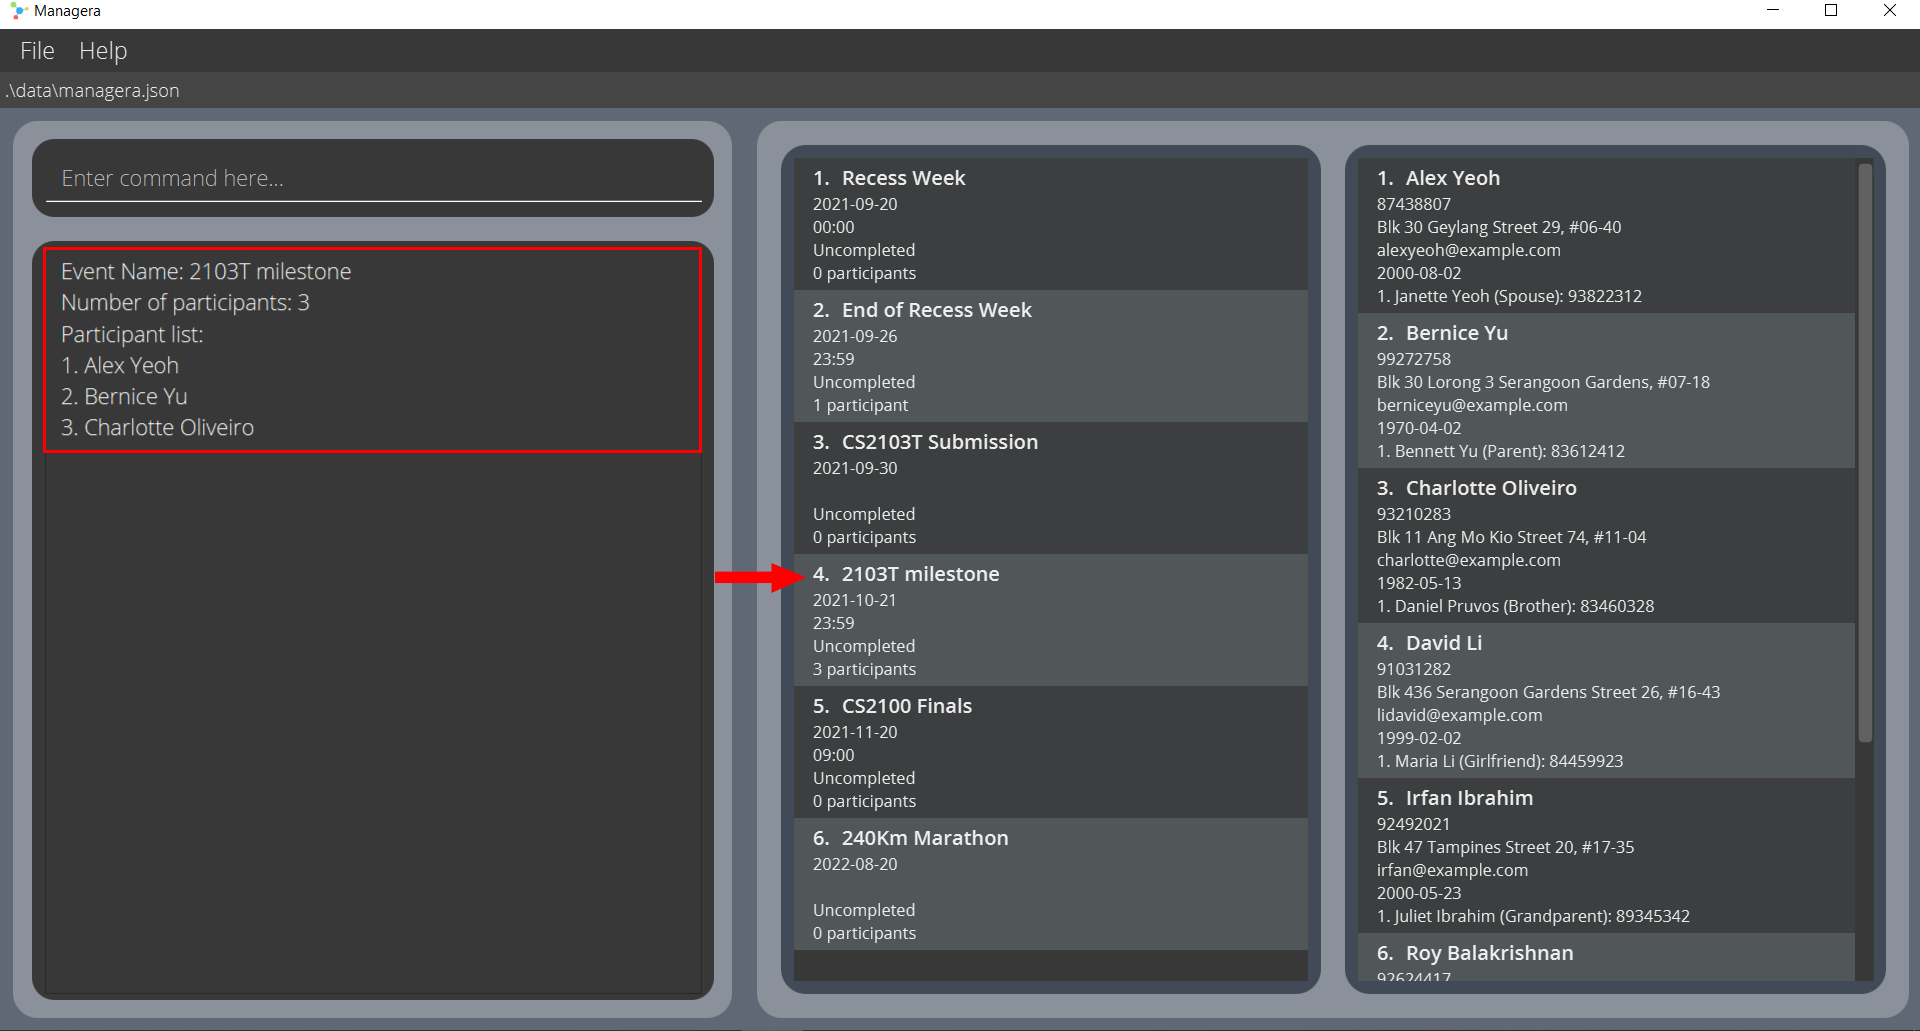Click address Blk 11 Ang Mo Kio Street 74

(x=1511, y=537)
